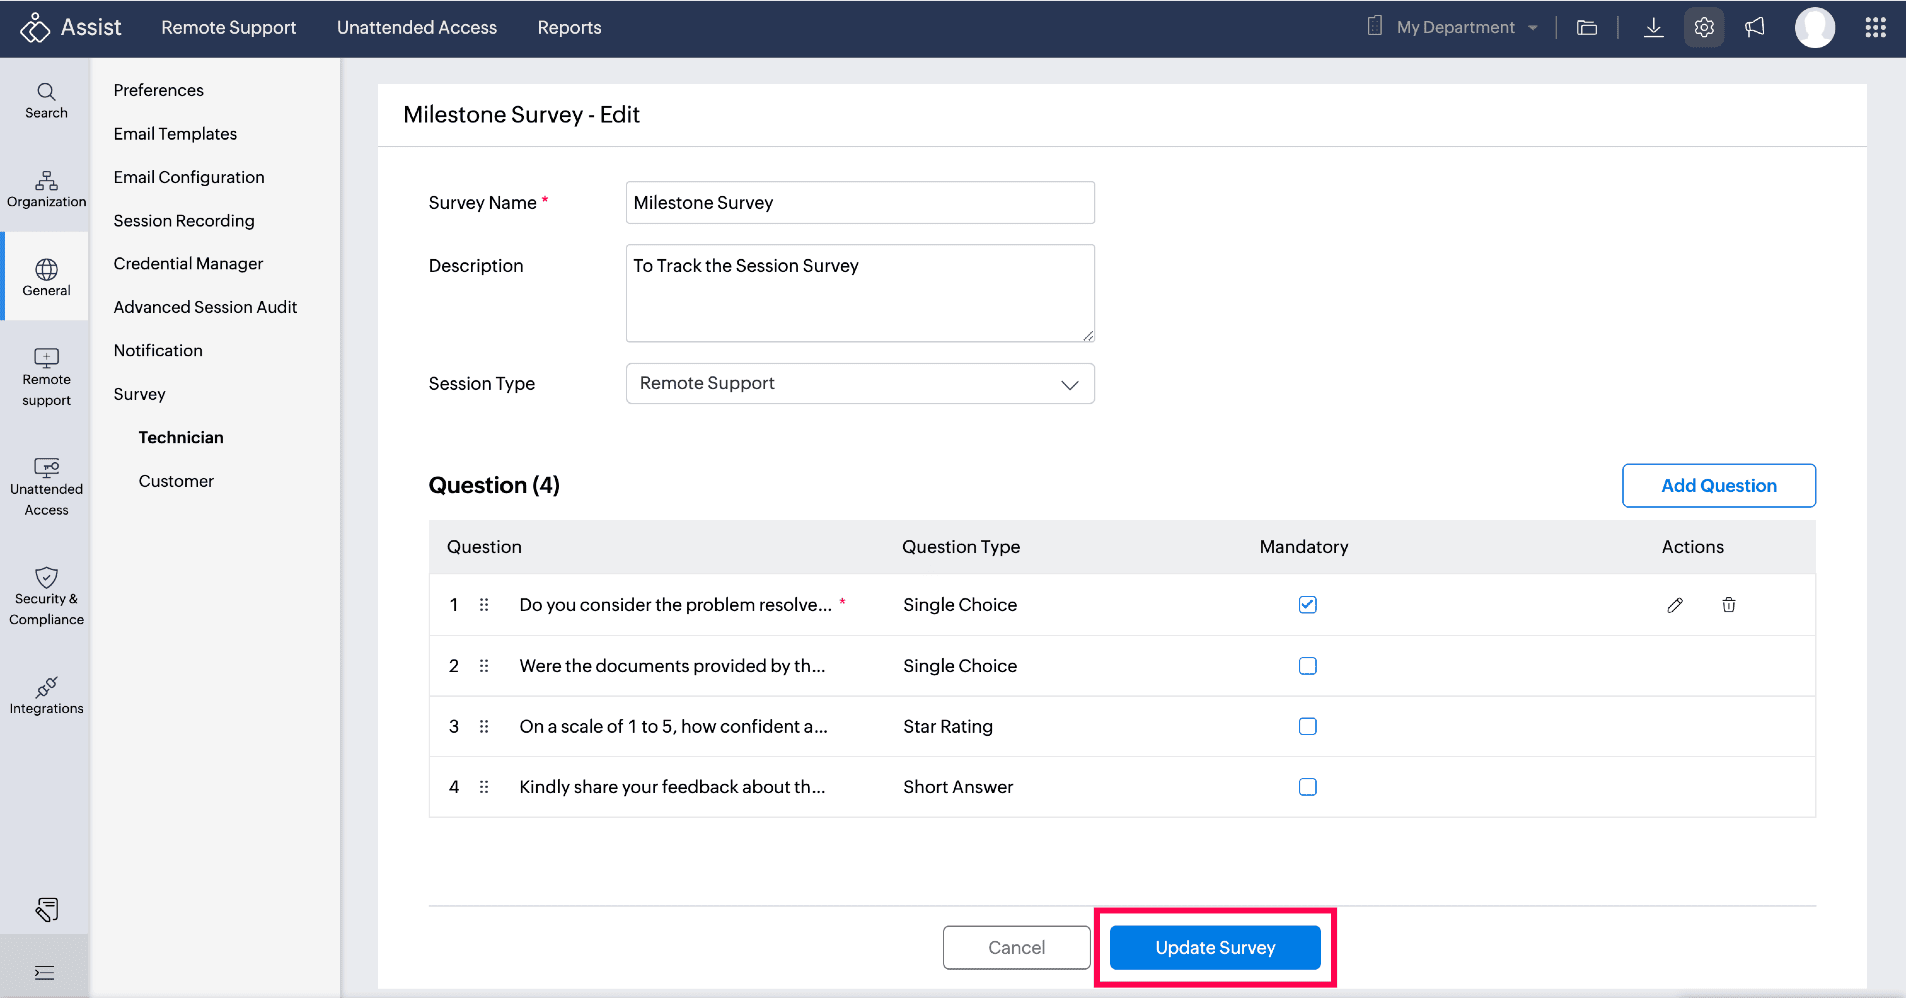1906x998 pixels.
Task: Click the pencil edit icon for question 1
Action: point(1675,605)
